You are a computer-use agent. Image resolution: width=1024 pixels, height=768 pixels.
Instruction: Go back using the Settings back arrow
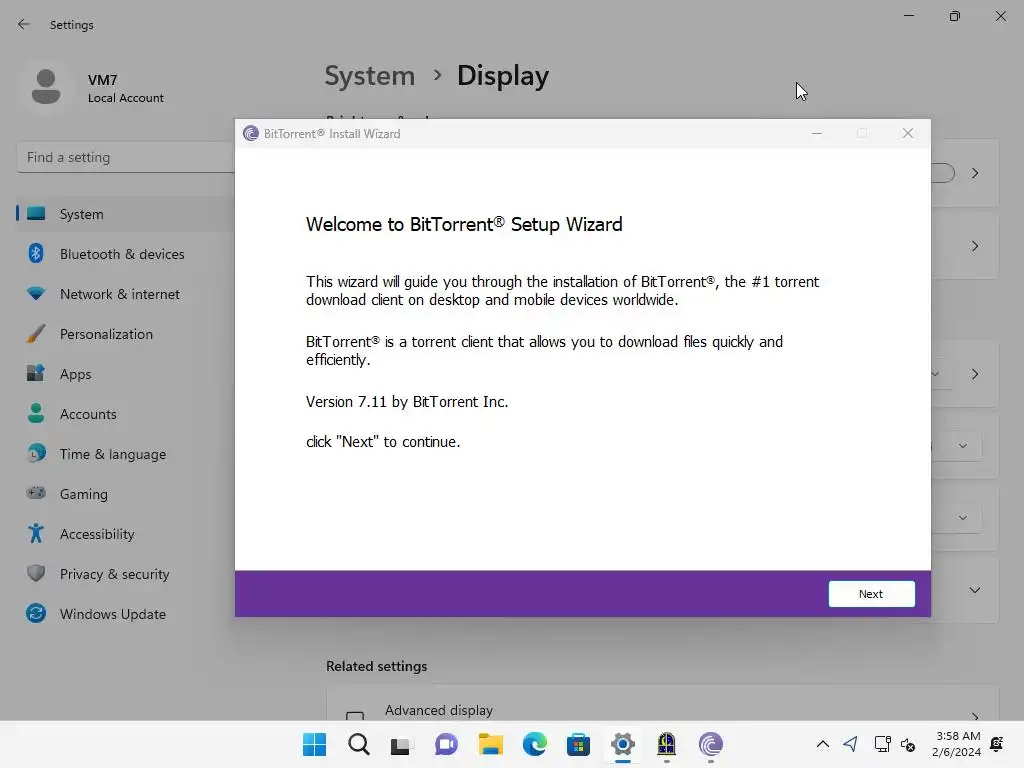pyautogui.click(x=24, y=24)
